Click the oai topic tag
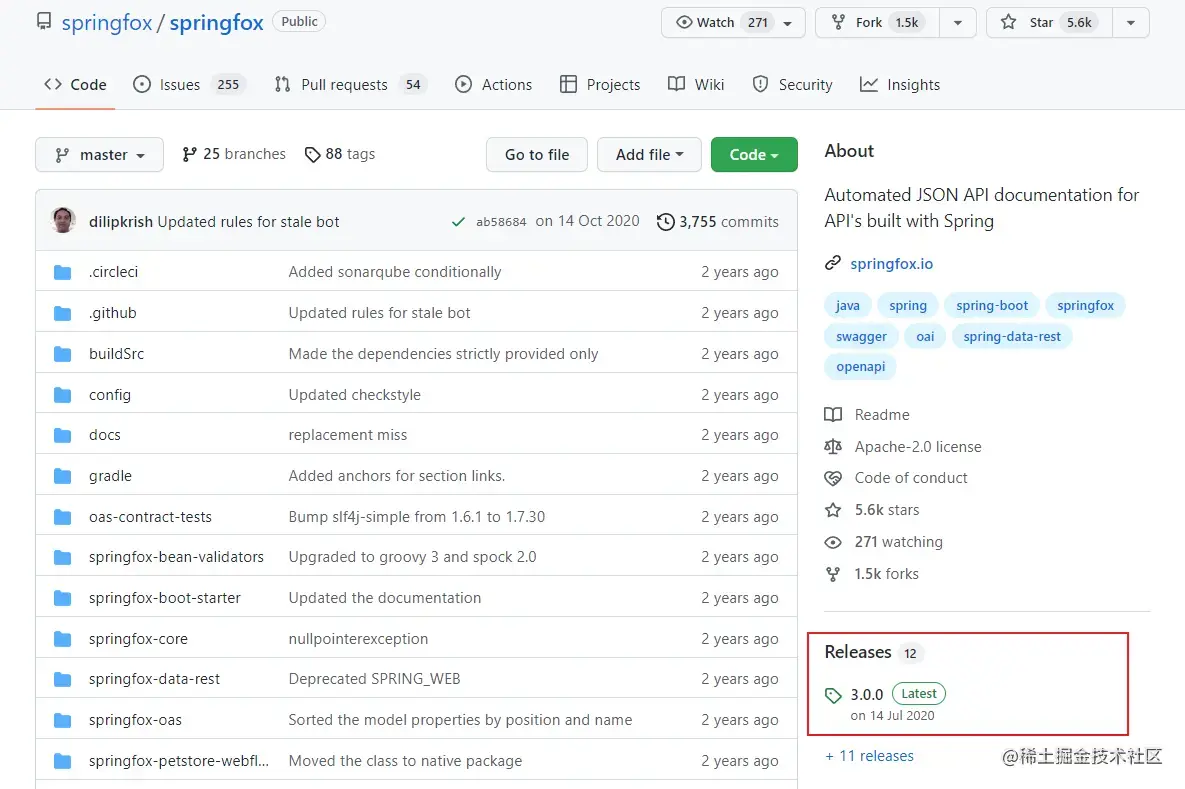Image resolution: width=1185 pixels, height=789 pixels. 925,336
